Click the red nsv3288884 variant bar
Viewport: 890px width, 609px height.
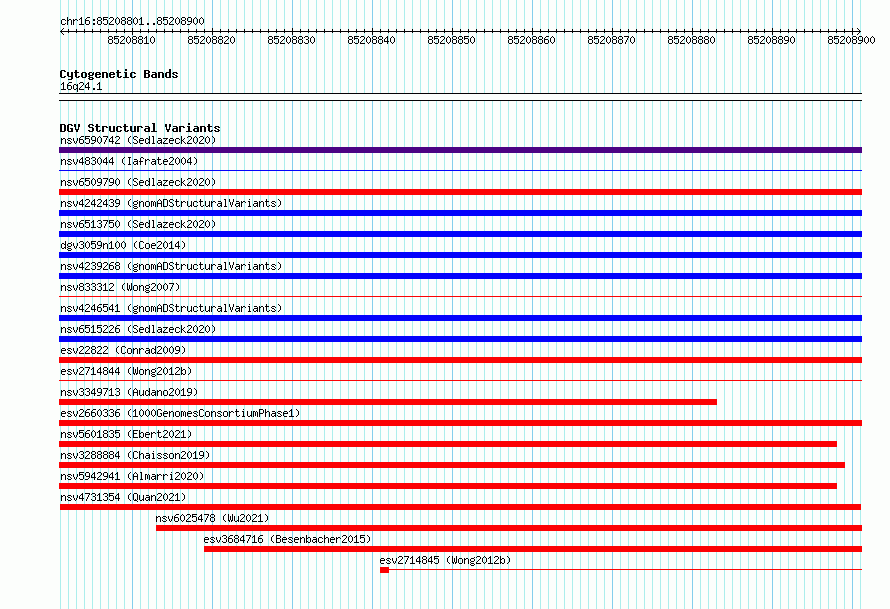tap(452, 465)
